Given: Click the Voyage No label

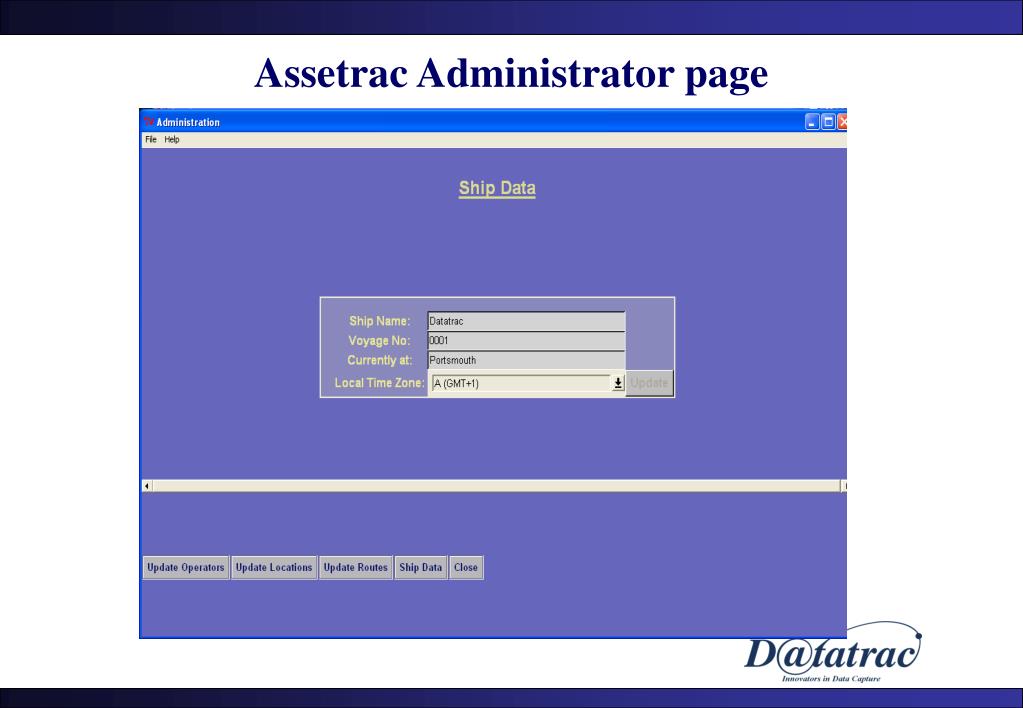Looking at the screenshot, I should point(379,341).
